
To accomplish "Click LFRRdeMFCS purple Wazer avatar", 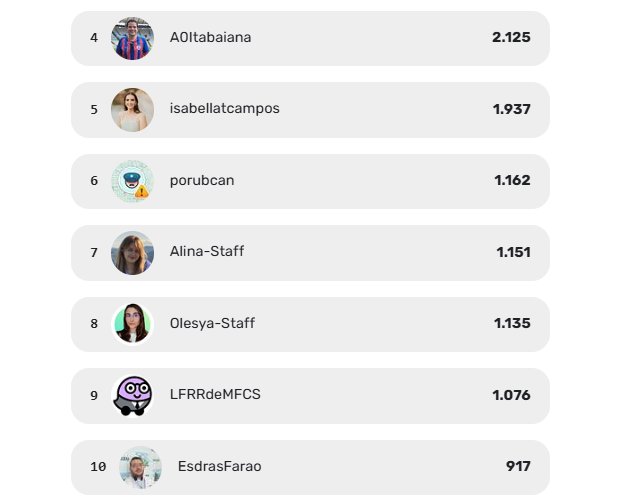I will point(132,396).
